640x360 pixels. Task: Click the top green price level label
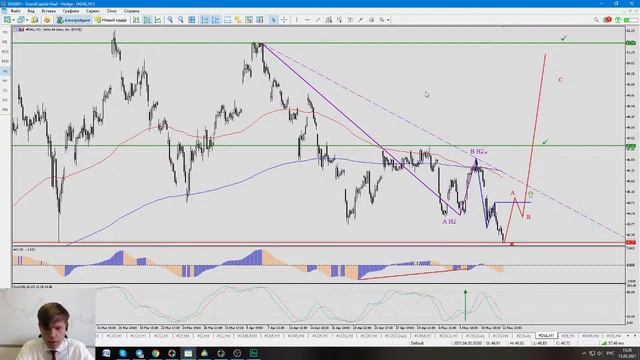pyautogui.click(x=631, y=42)
